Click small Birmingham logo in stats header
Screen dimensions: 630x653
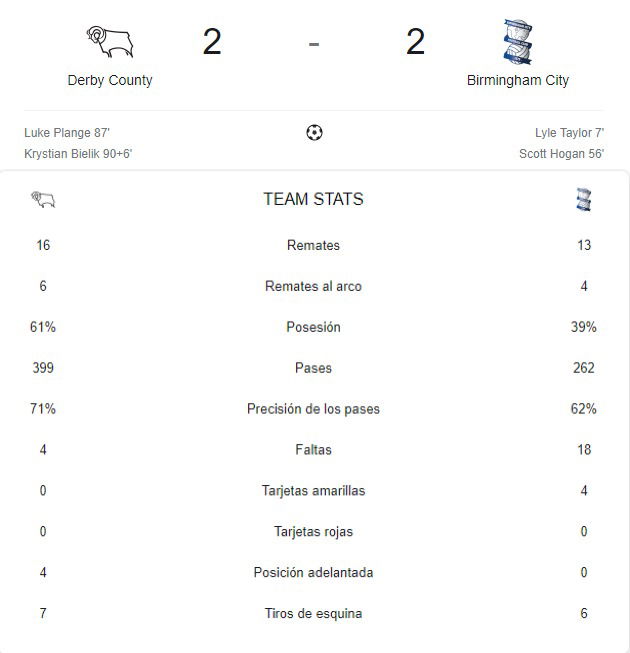583,199
